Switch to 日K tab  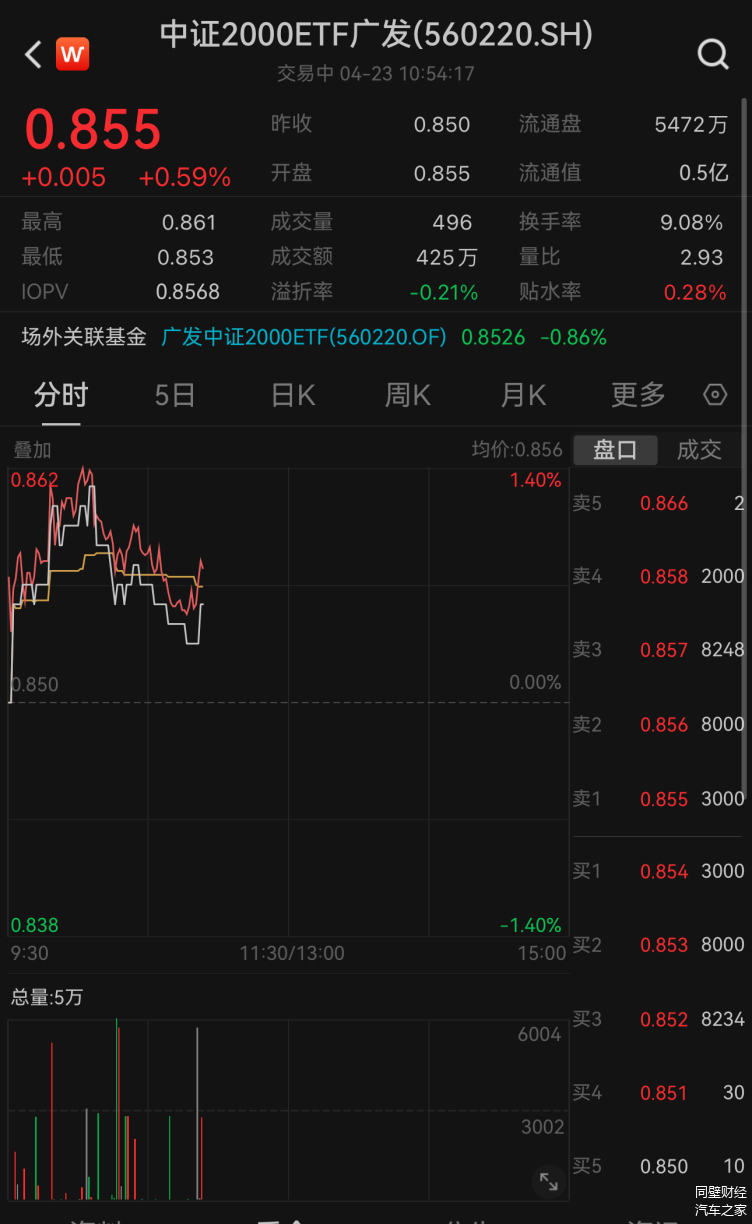coord(293,395)
